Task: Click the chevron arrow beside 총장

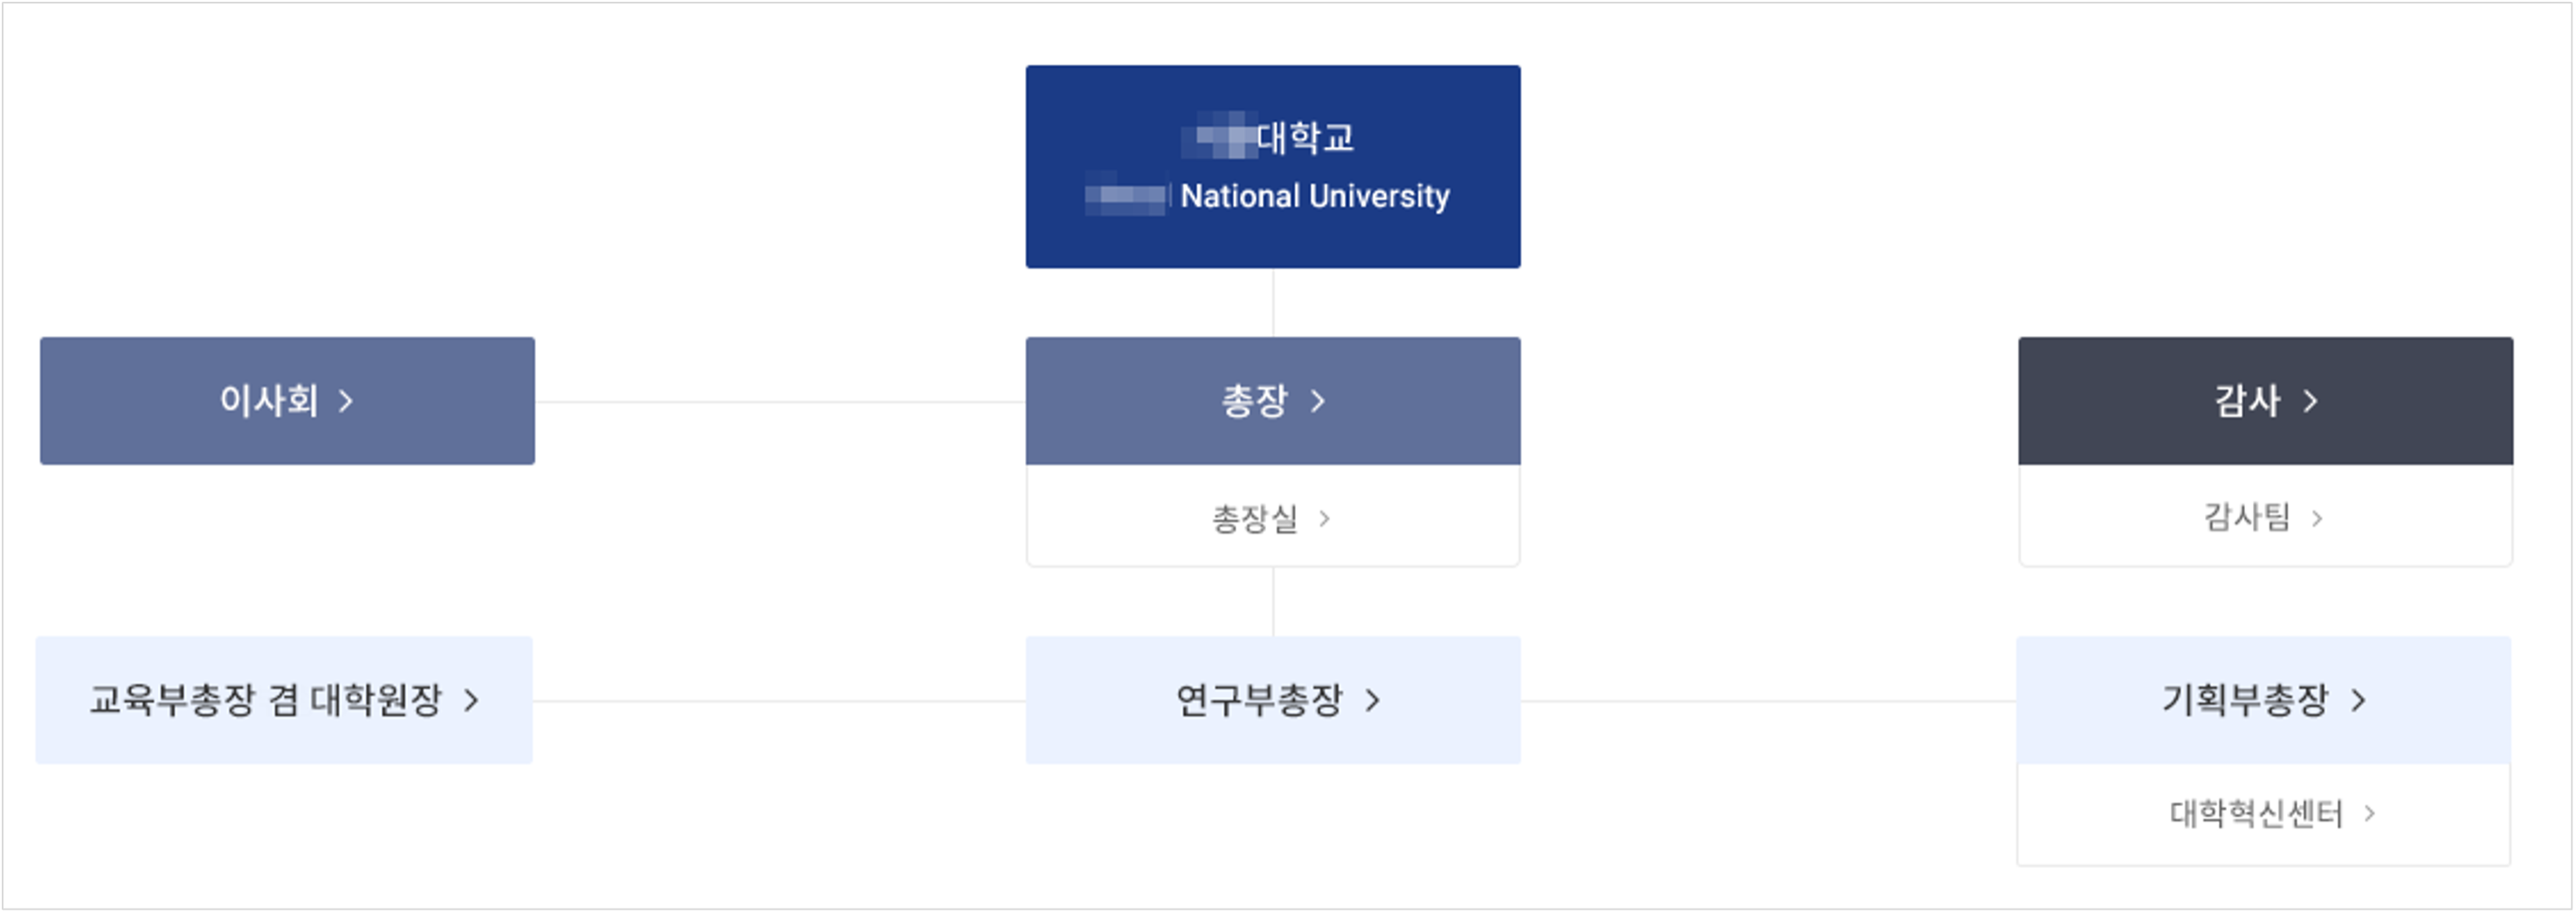Action: point(1318,401)
